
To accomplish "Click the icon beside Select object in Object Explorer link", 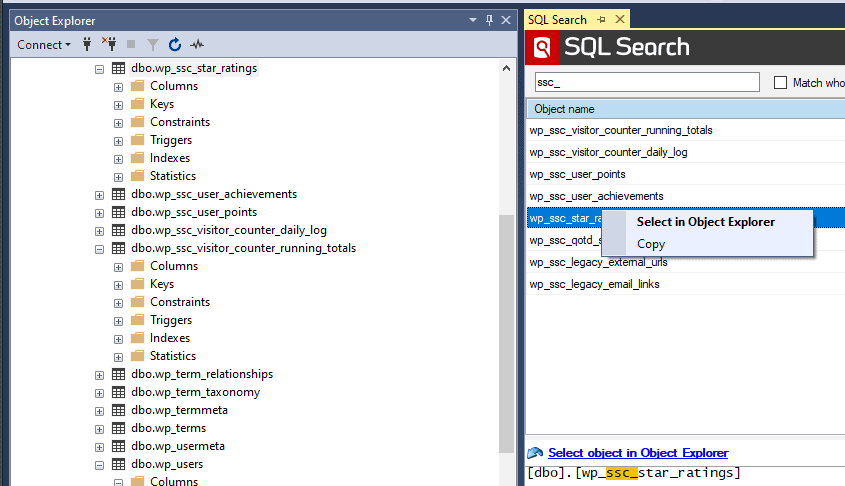I will 535,453.
